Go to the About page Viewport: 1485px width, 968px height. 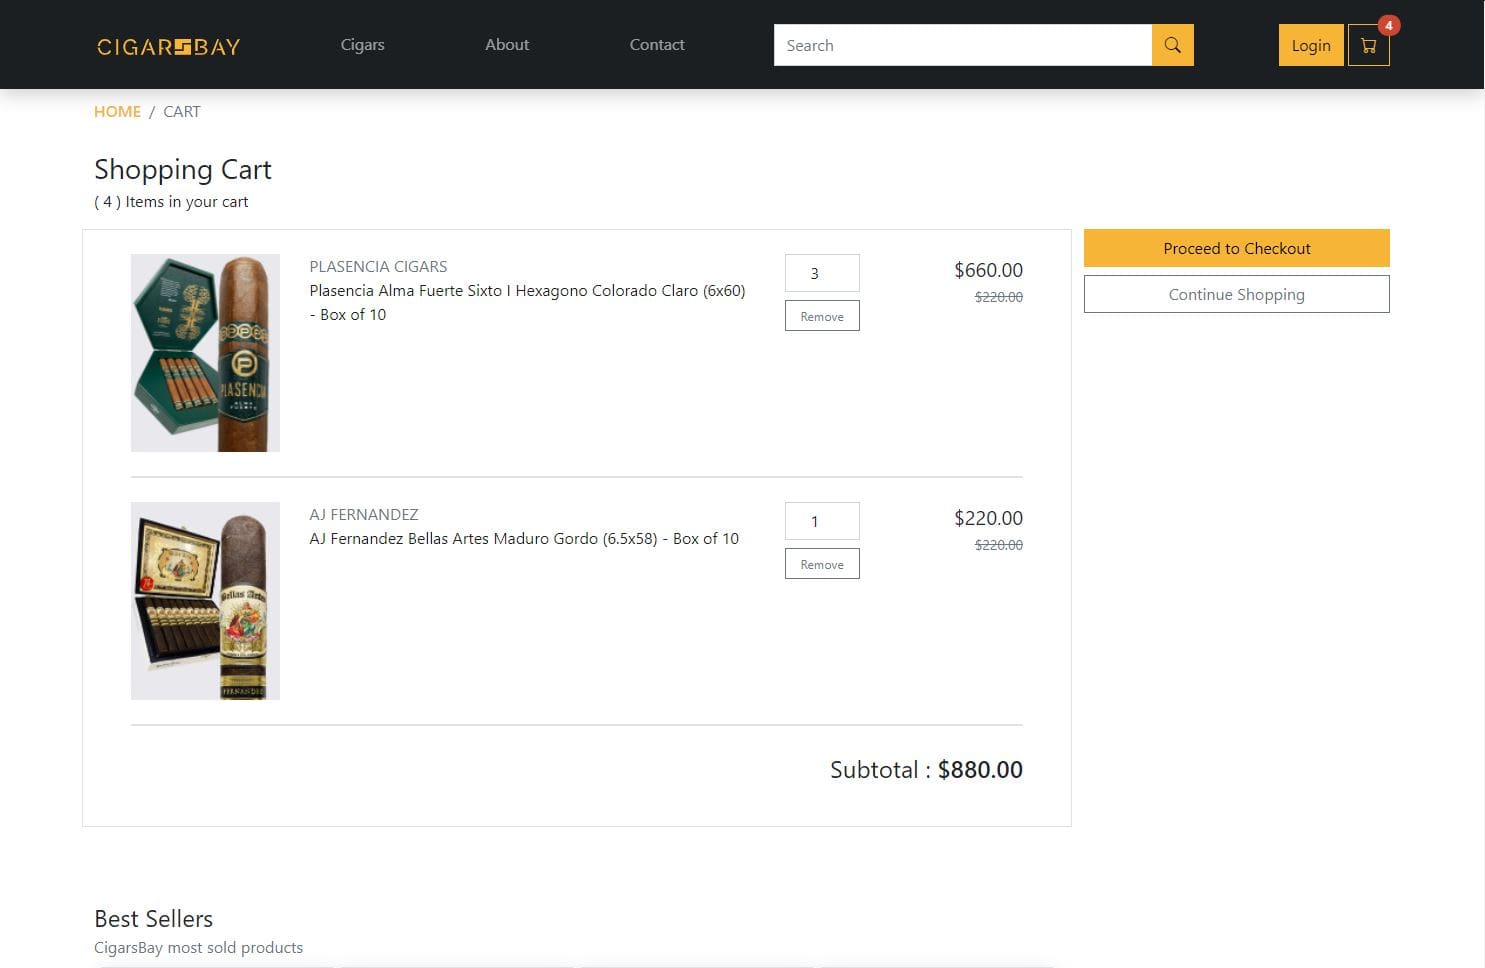[x=507, y=45]
